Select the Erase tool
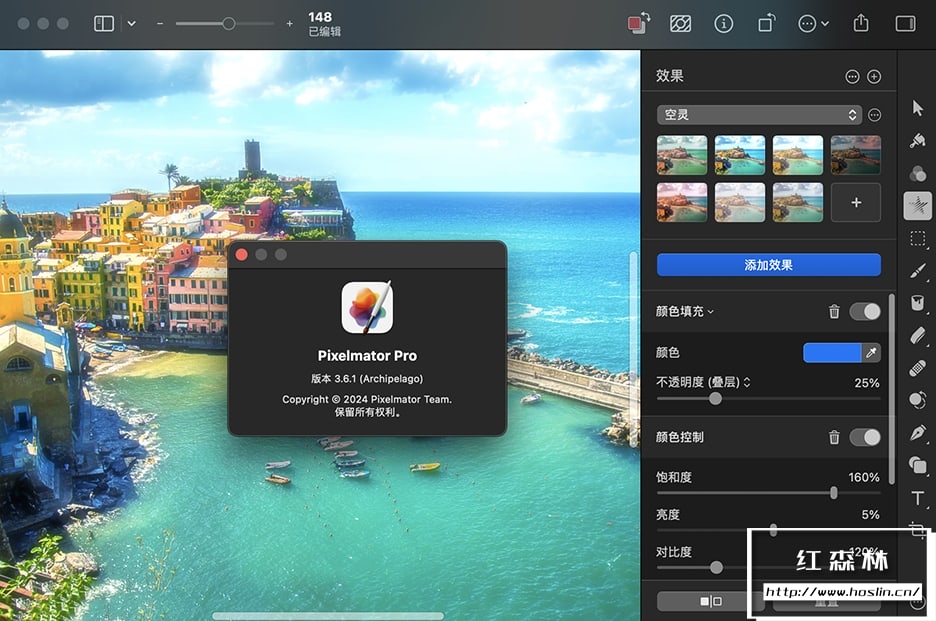Screen dimensions: 936x621 pos(917,335)
